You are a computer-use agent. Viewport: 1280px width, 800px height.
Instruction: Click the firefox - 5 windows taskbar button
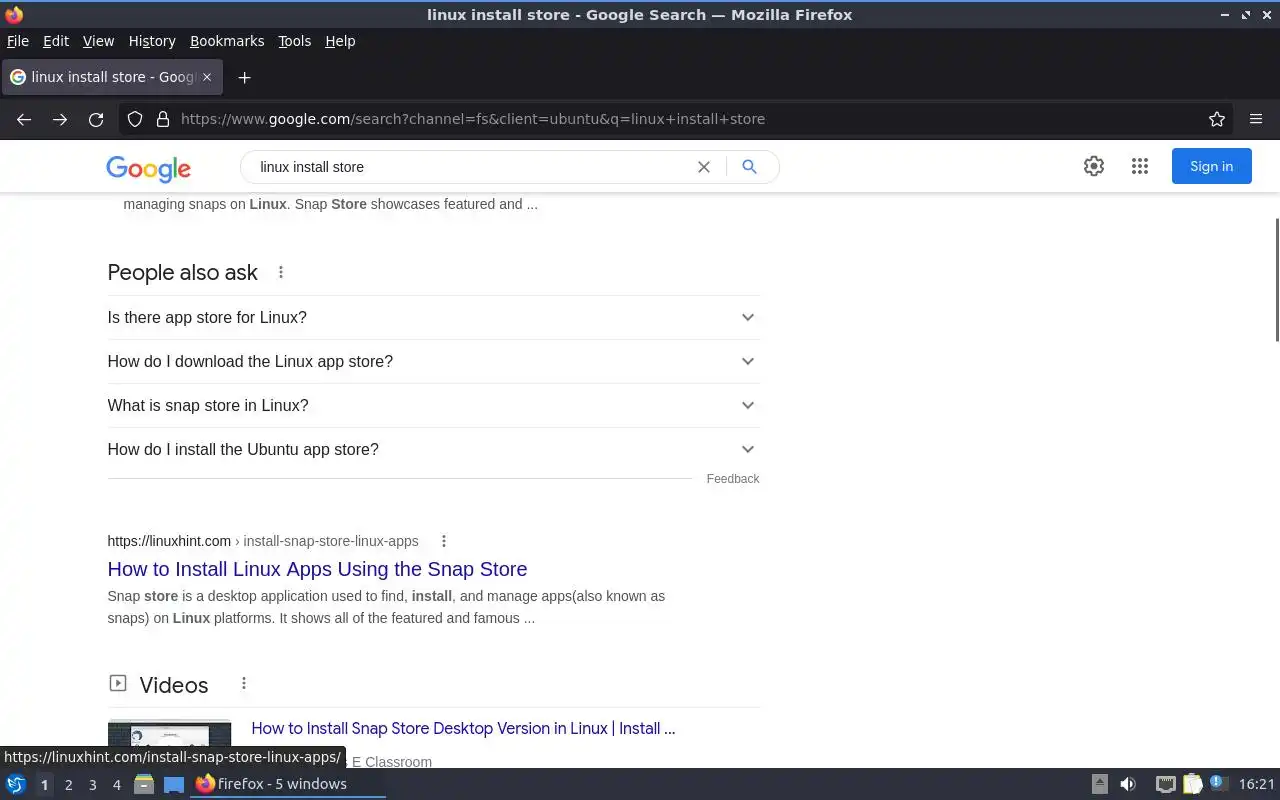point(288,784)
